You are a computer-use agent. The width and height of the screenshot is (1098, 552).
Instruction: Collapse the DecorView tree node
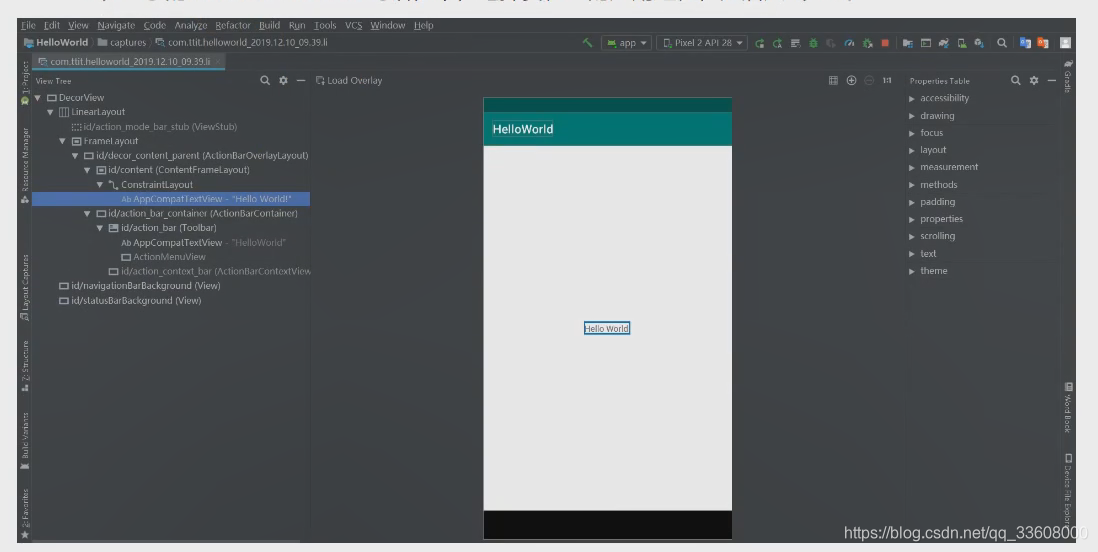38,98
